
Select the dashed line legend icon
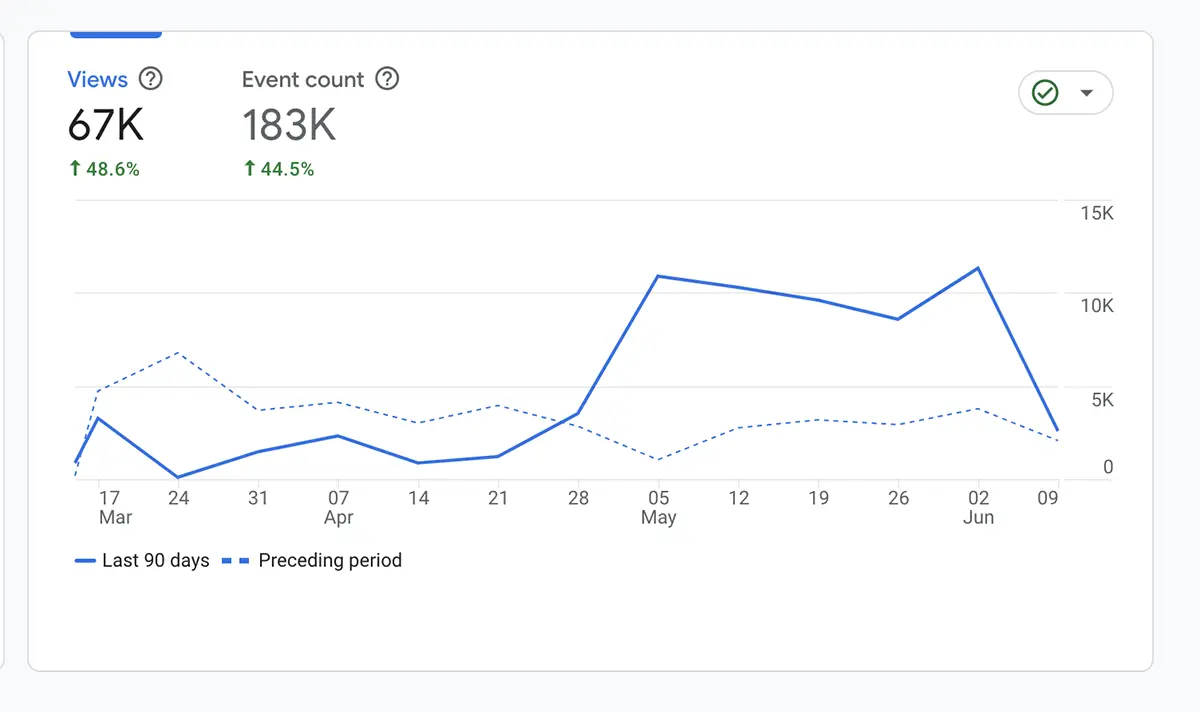coord(234,561)
